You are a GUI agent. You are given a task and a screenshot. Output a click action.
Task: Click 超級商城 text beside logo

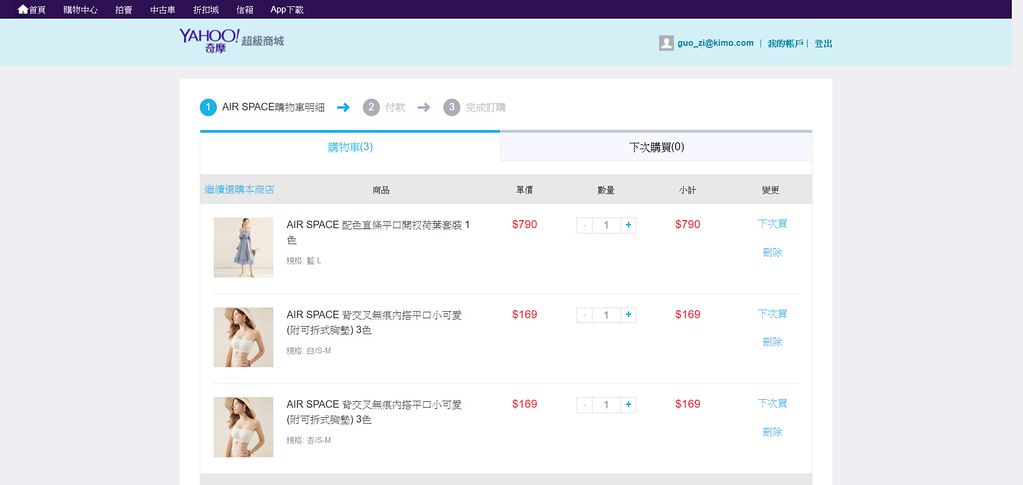pyautogui.click(x=263, y=41)
